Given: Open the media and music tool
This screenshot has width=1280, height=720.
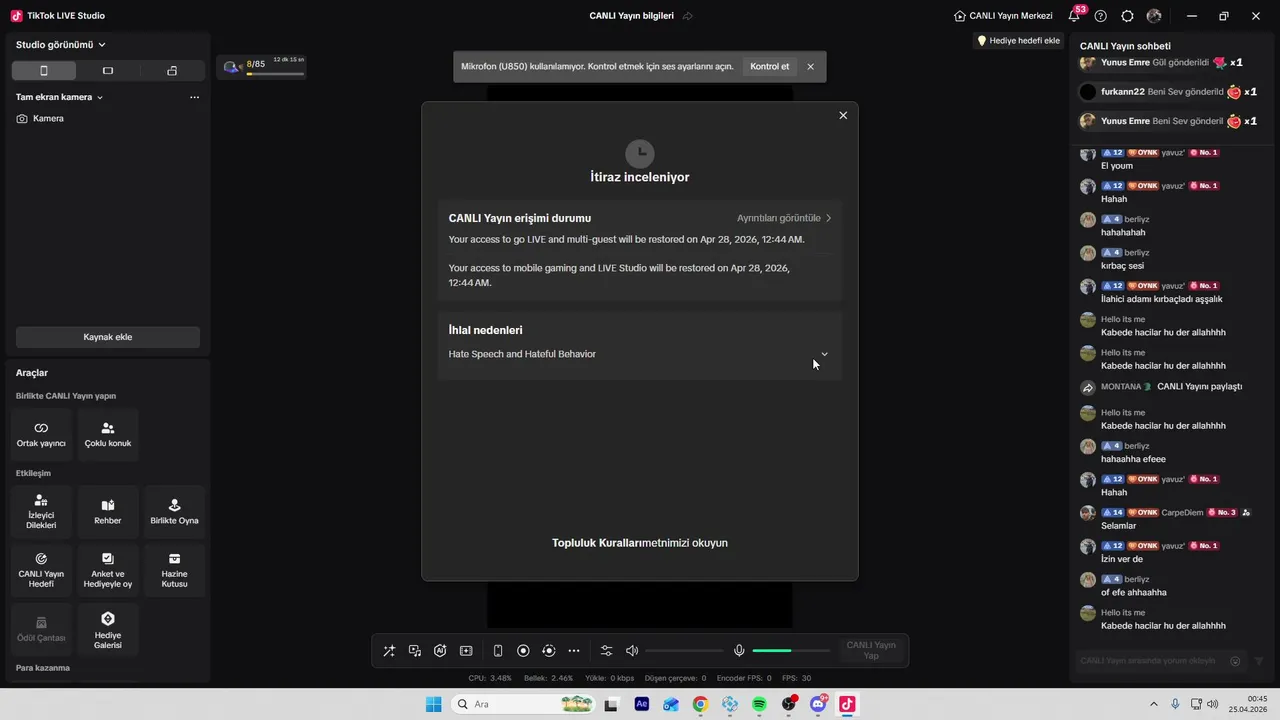Looking at the screenshot, I should (x=415, y=651).
